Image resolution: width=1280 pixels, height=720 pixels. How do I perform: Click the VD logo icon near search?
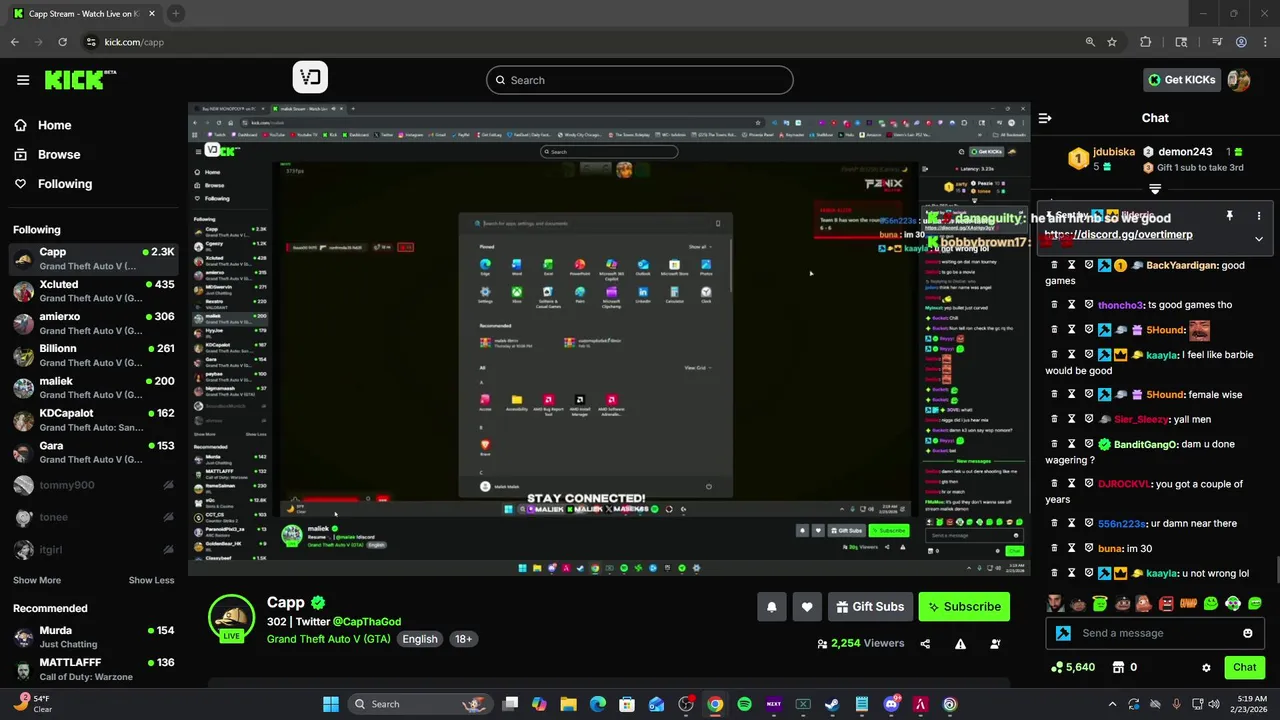pos(310,78)
